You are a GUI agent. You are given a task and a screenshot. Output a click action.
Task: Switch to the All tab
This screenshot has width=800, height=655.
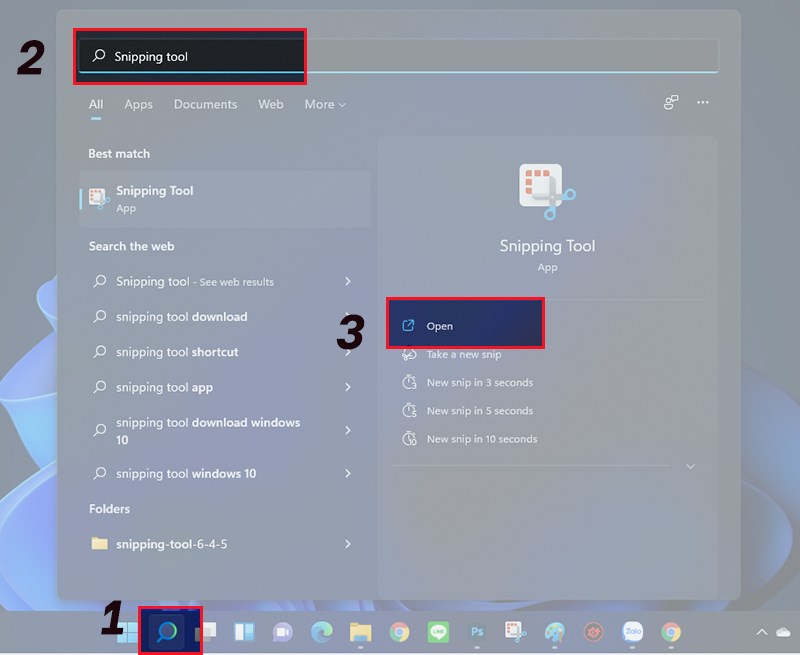tap(96, 105)
